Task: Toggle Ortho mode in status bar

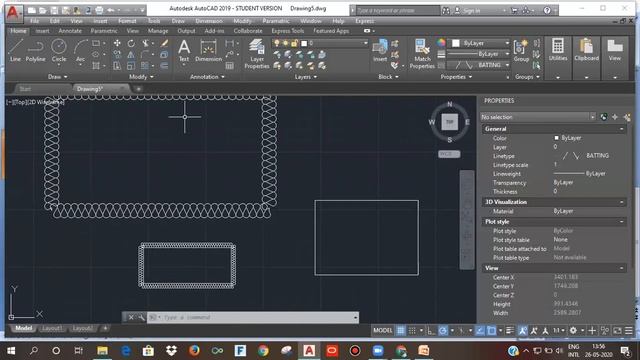Action: (x=431, y=330)
